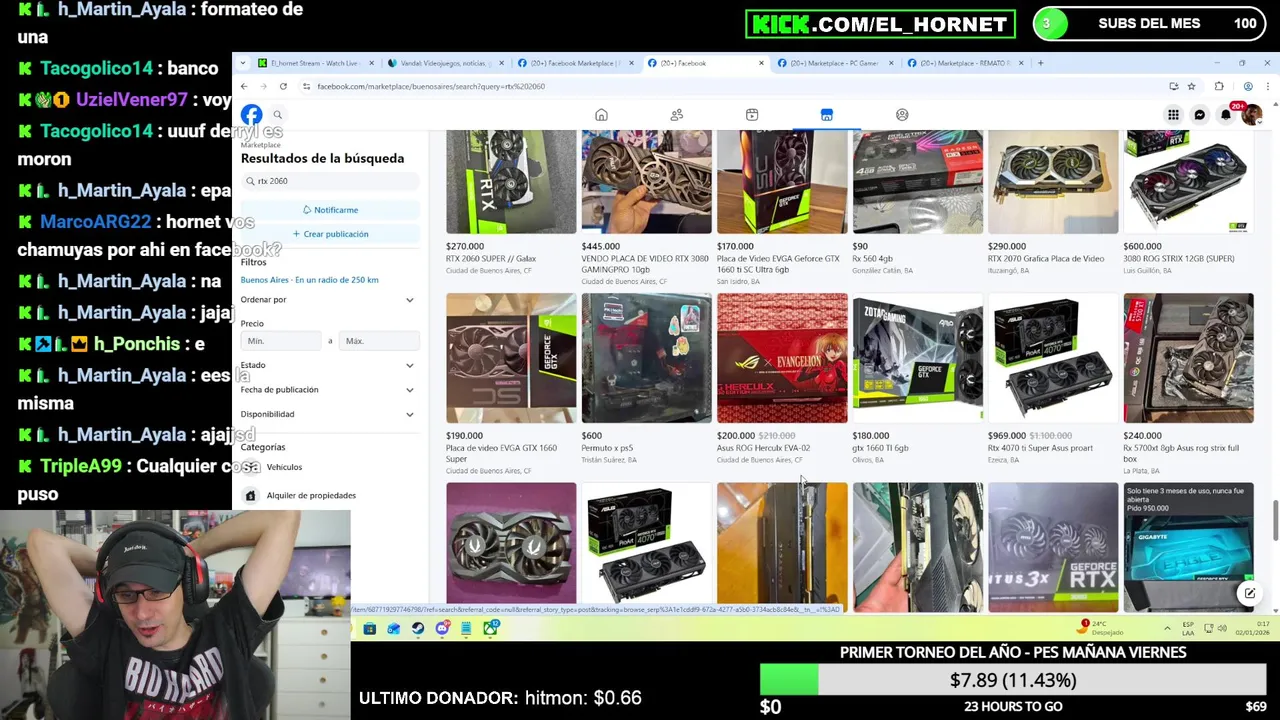The height and width of the screenshot is (720, 1280).
Task: Open the Groups profile-circle icon in navbar
Action: [x=902, y=115]
